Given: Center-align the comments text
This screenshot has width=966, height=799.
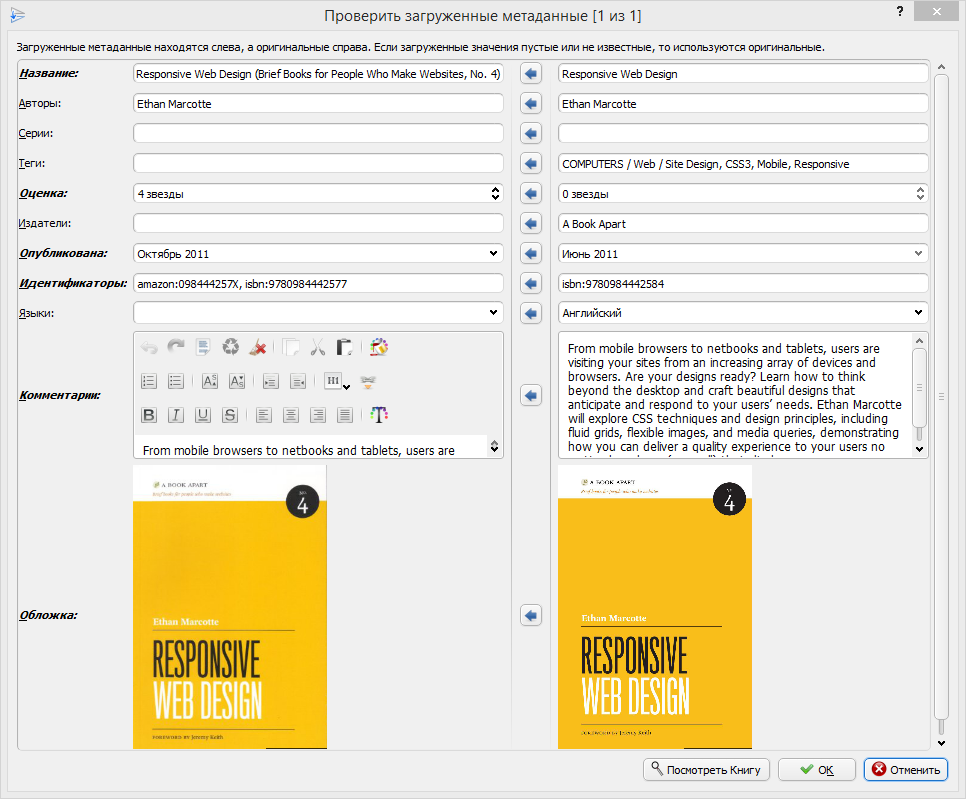Looking at the screenshot, I should 290,415.
